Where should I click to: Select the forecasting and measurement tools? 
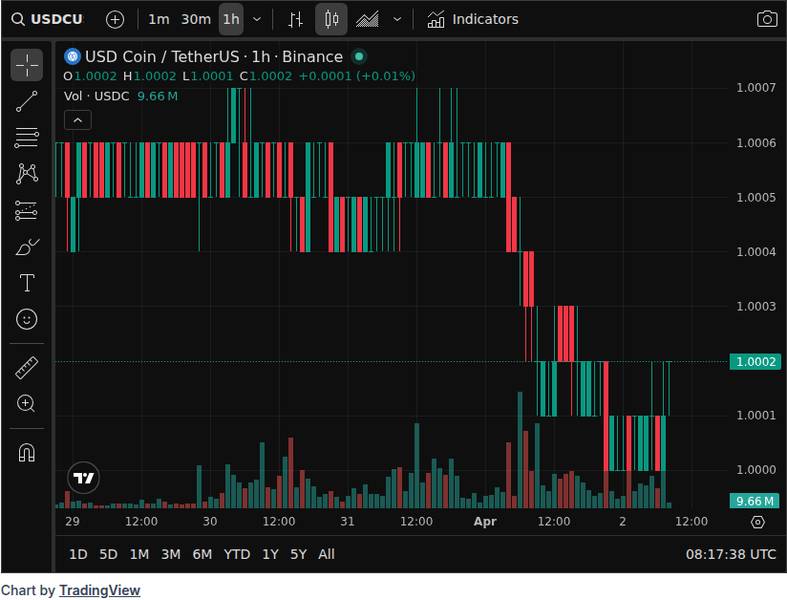click(27, 210)
